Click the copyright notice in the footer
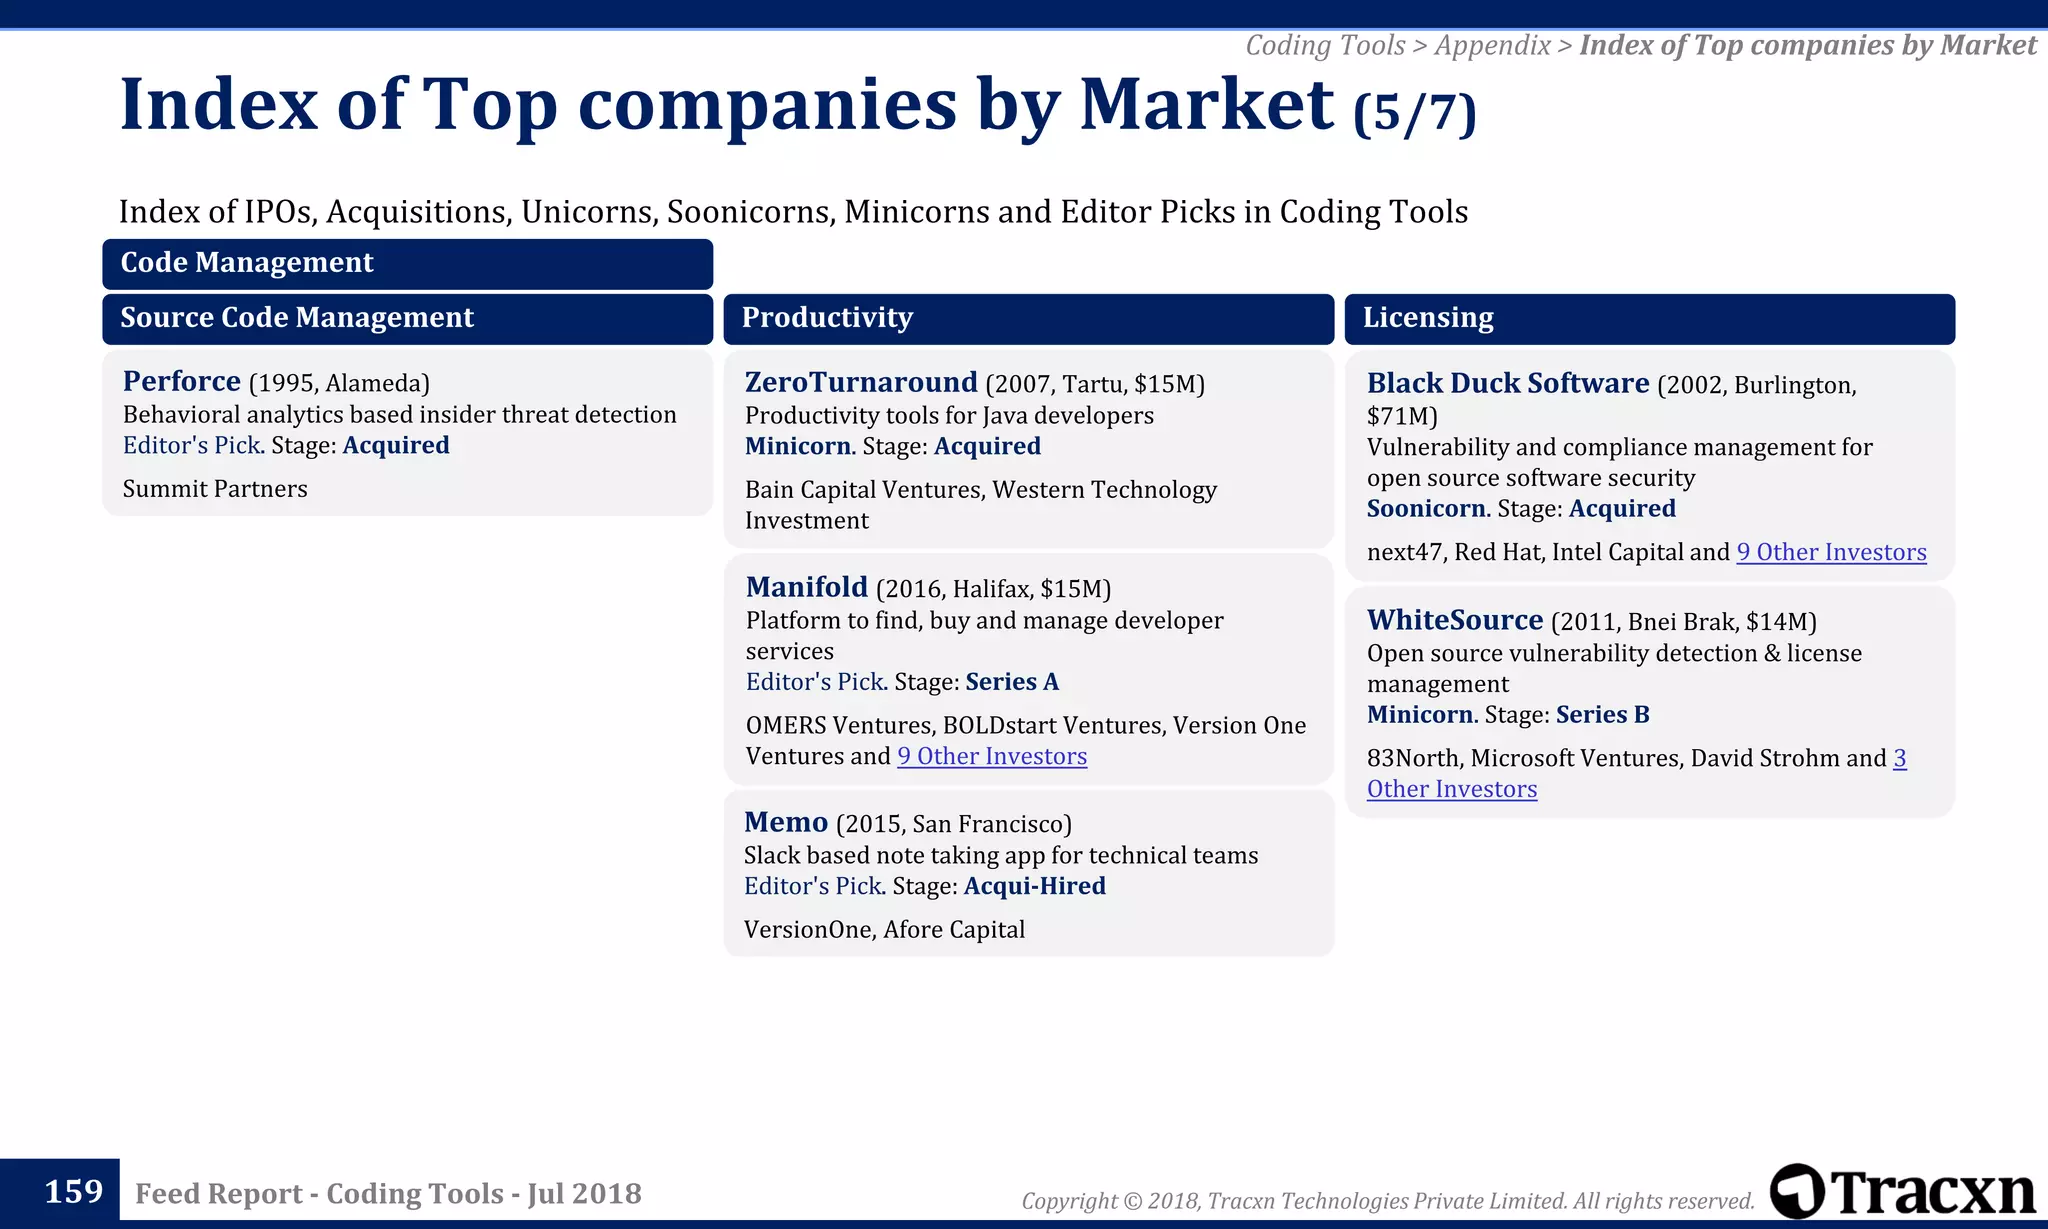Image resolution: width=2048 pixels, height=1229 pixels. point(1388,1201)
